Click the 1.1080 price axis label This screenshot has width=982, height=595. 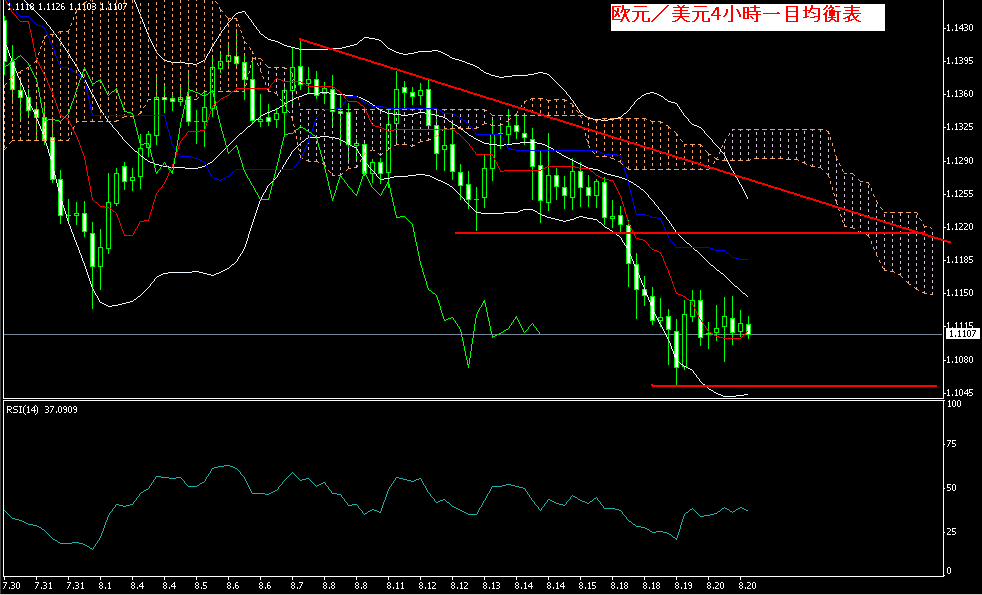coord(961,360)
